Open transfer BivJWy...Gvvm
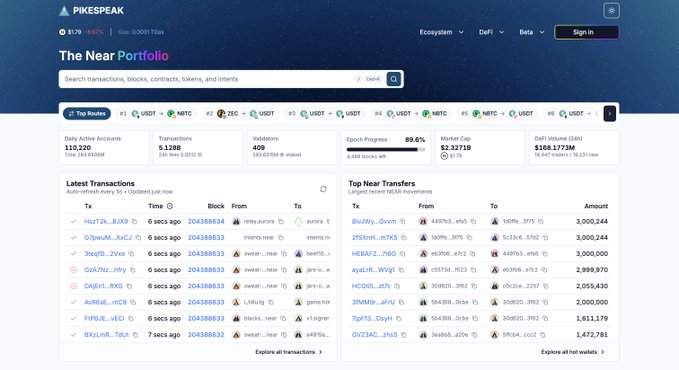 374,221
